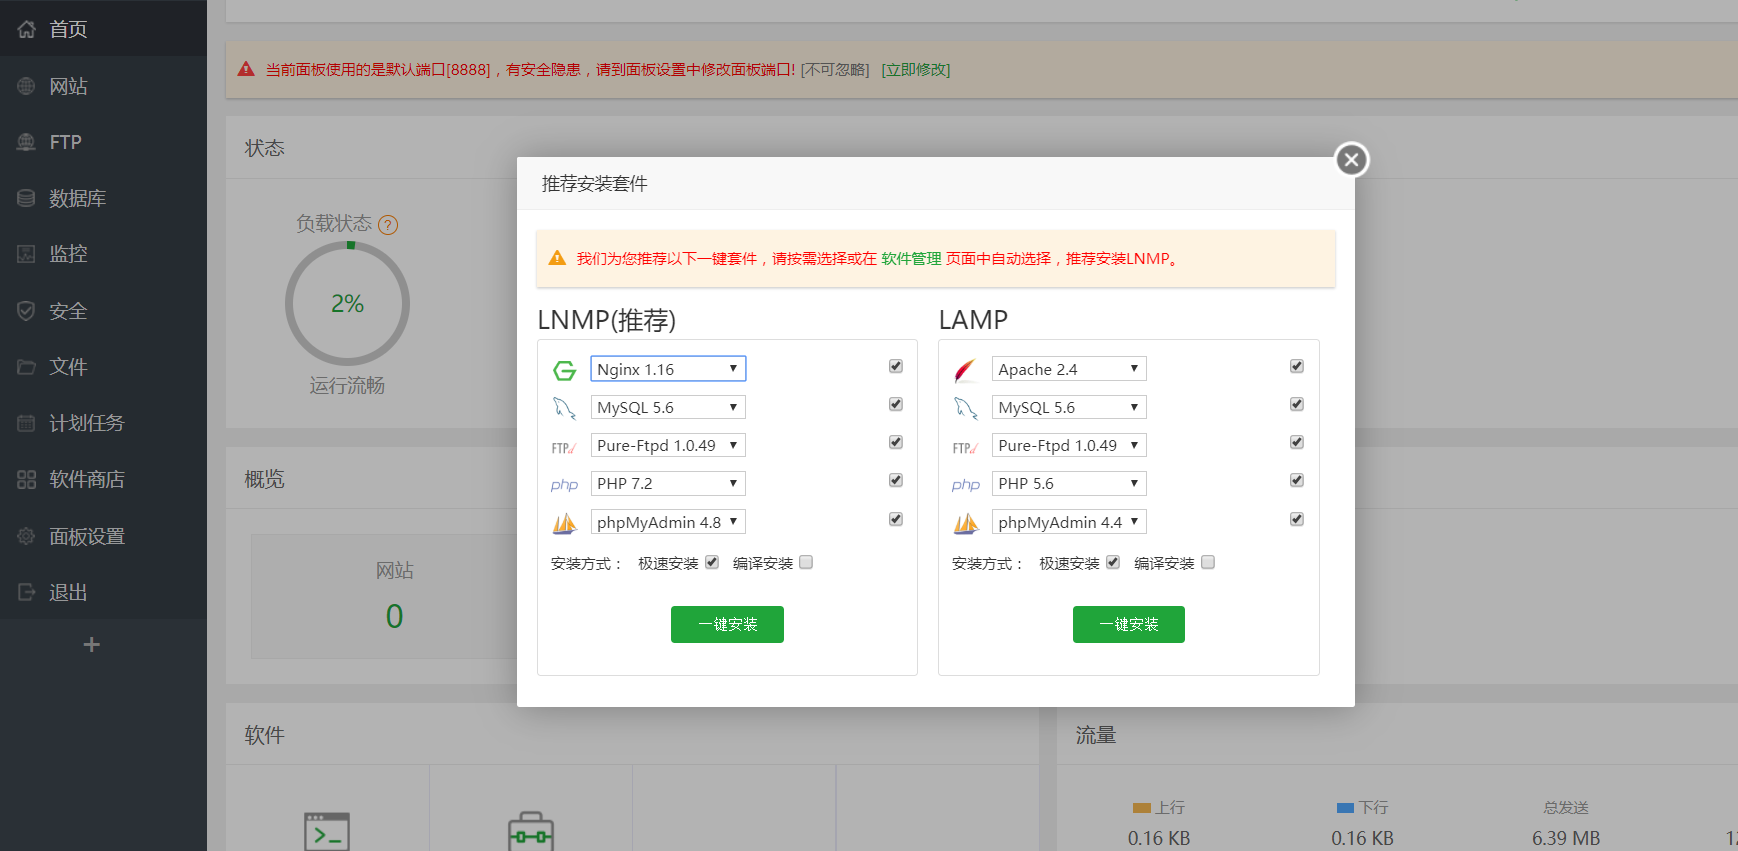Enable 编译安装 checkbox under LNMP
Screen dimensions: 1738x851
tap(806, 562)
